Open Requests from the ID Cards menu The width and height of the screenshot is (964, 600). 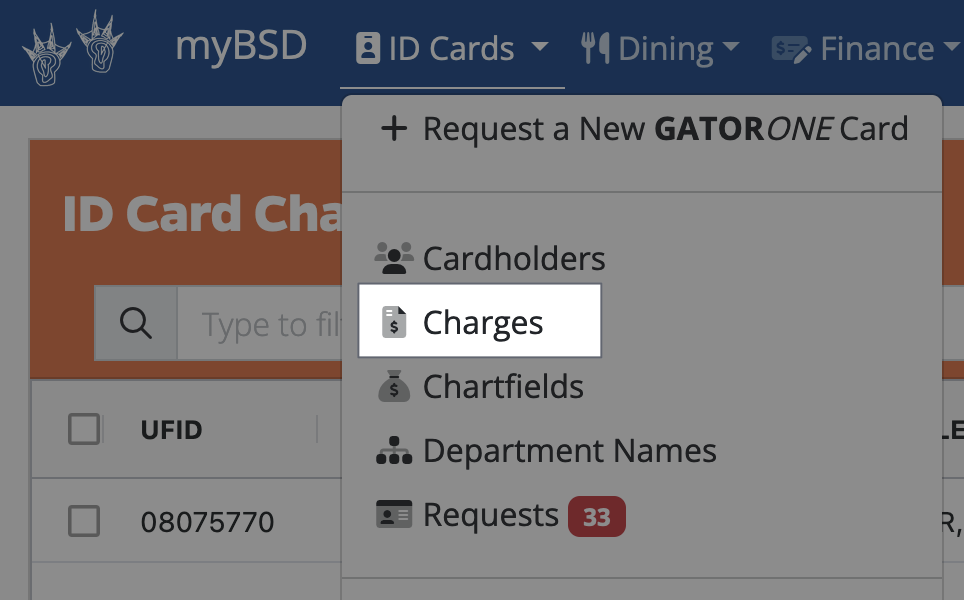(490, 515)
